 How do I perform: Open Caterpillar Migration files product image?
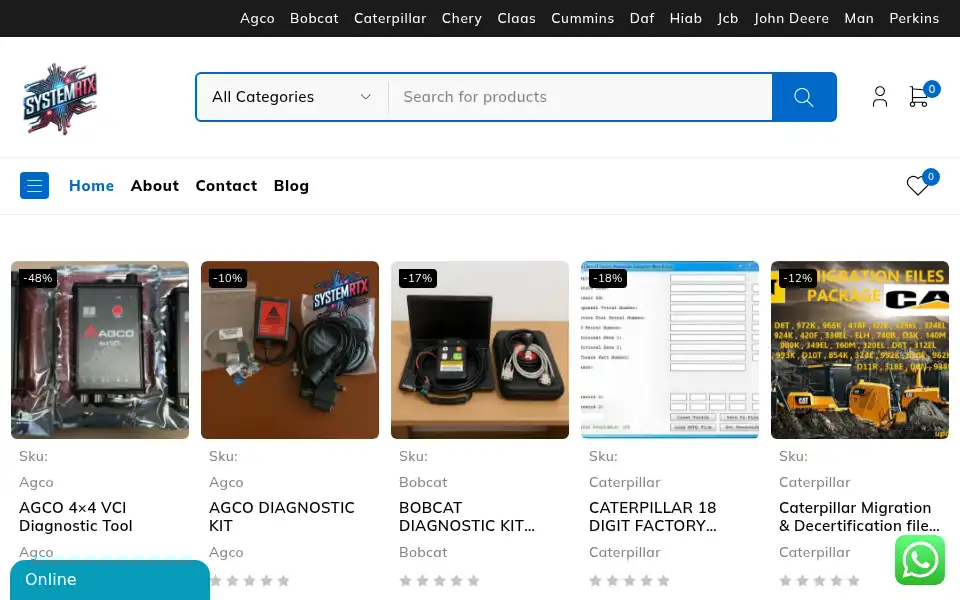[860, 350]
